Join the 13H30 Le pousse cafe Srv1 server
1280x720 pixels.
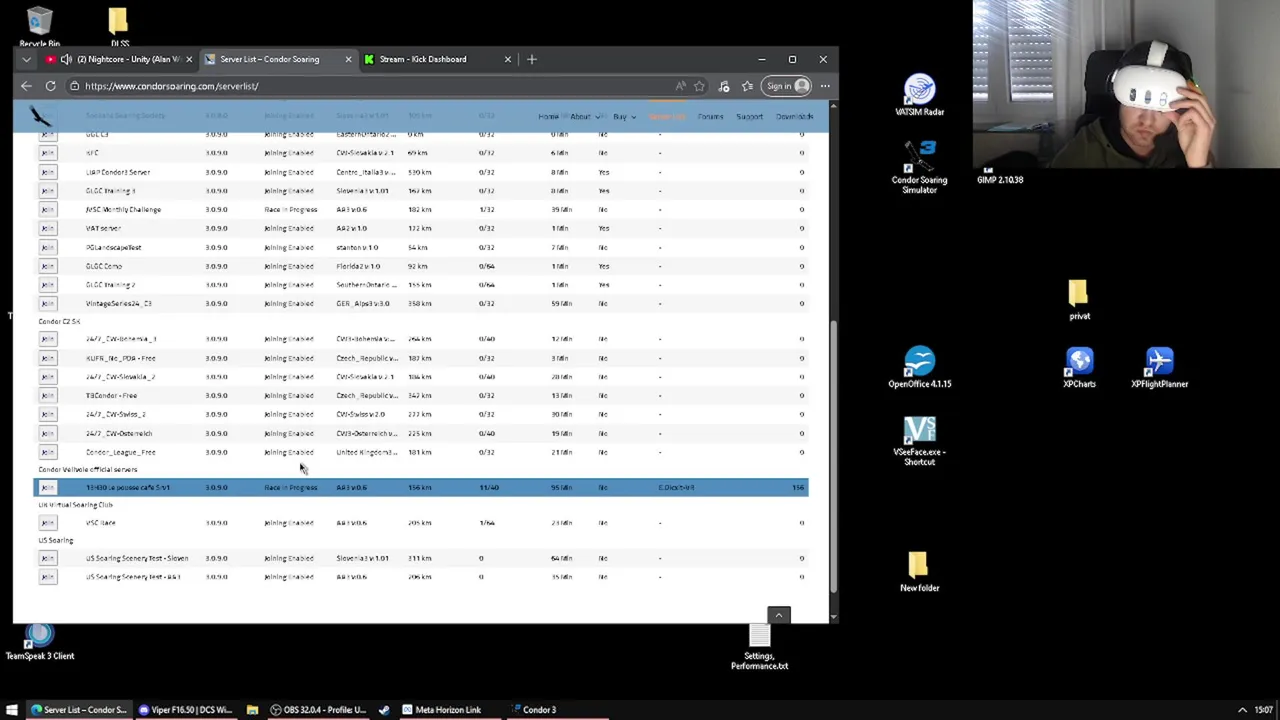pyautogui.click(x=47, y=487)
